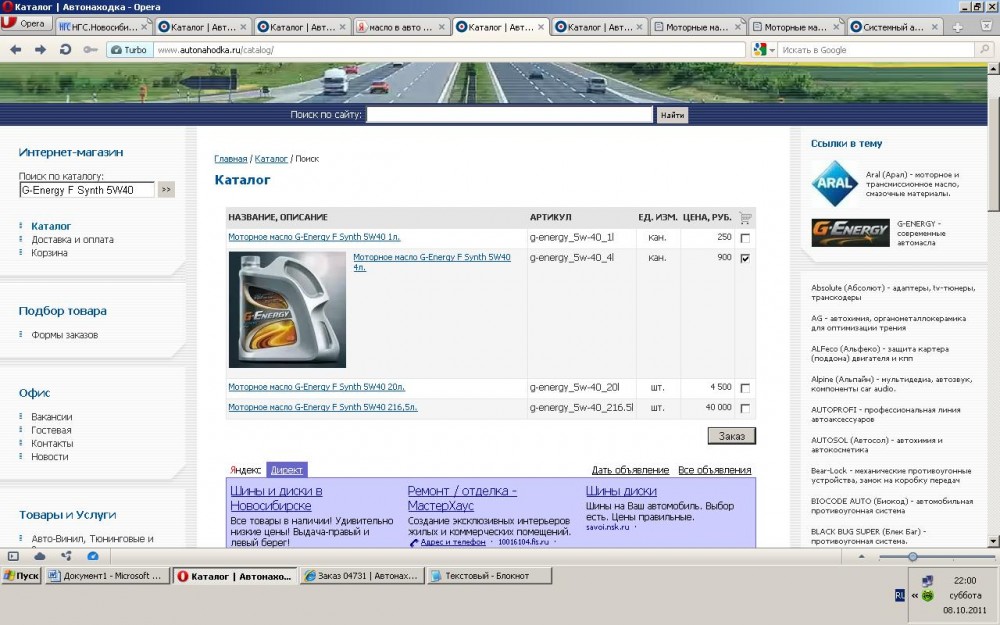This screenshot has width=1000, height=625.
Task: Switch to the Документ1 - Microsoft taskbar button
Action: (x=108, y=576)
